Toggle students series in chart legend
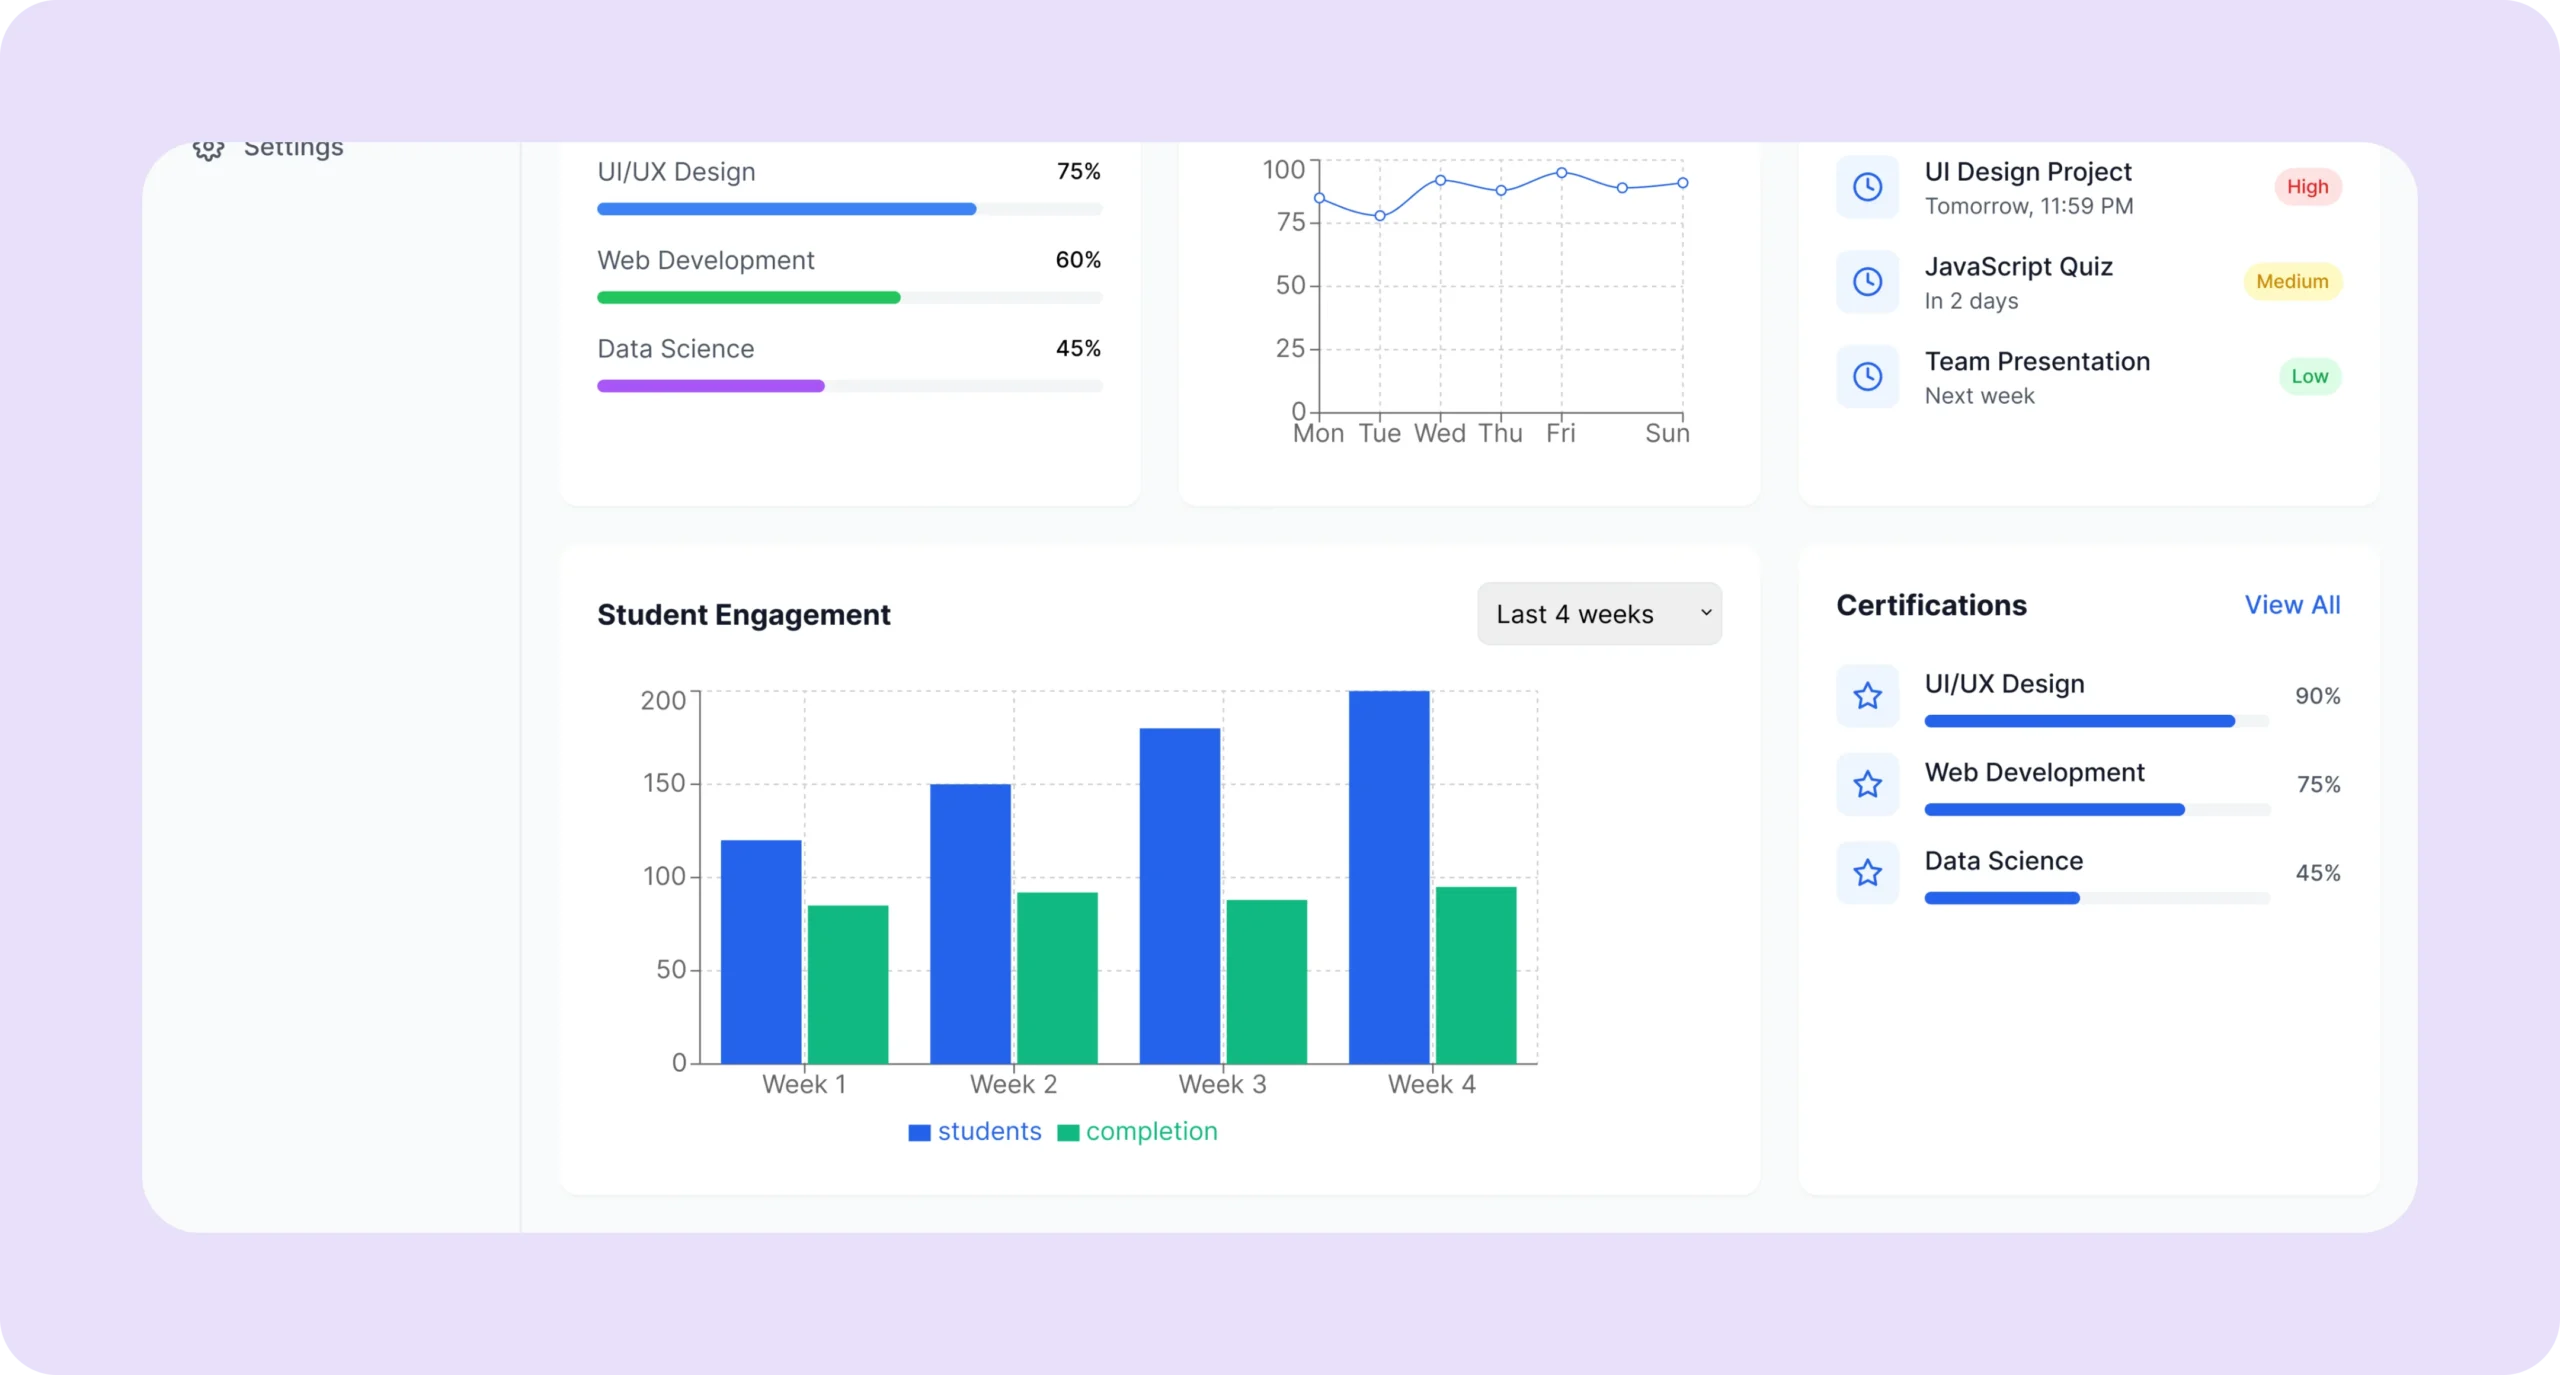 (975, 1132)
